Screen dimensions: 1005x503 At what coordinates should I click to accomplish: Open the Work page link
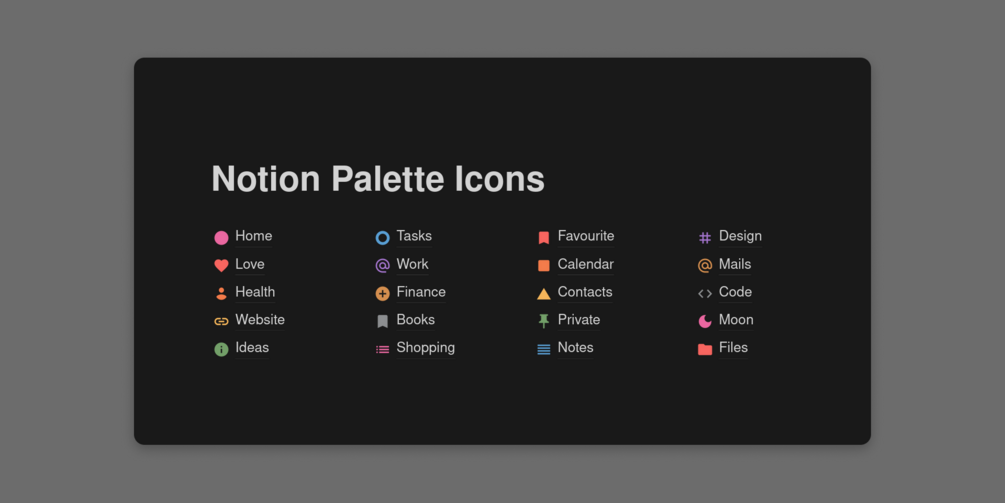tap(412, 264)
